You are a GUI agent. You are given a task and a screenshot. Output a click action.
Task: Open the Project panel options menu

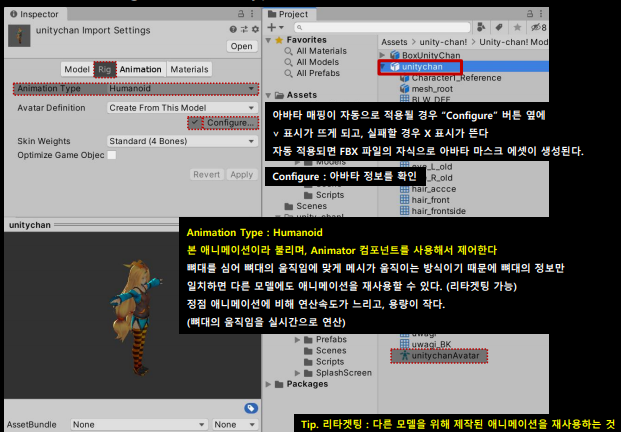click(541, 14)
